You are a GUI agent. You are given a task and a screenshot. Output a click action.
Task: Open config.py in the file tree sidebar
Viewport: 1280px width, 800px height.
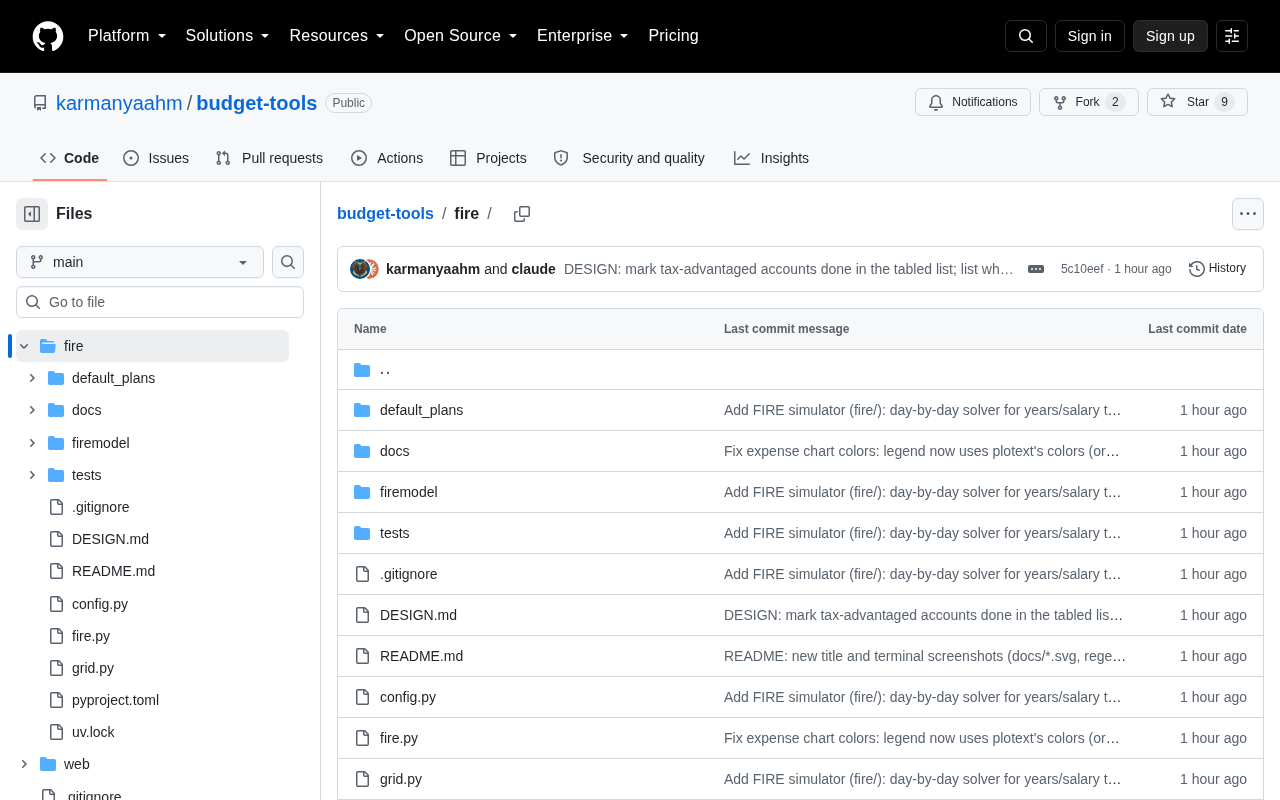tap(100, 604)
